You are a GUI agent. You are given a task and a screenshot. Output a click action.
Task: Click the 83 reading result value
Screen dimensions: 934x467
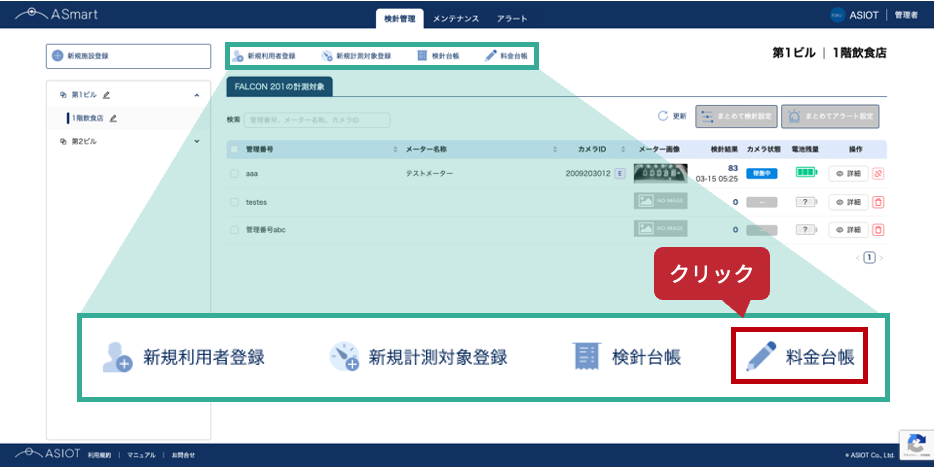coord(733,168)
